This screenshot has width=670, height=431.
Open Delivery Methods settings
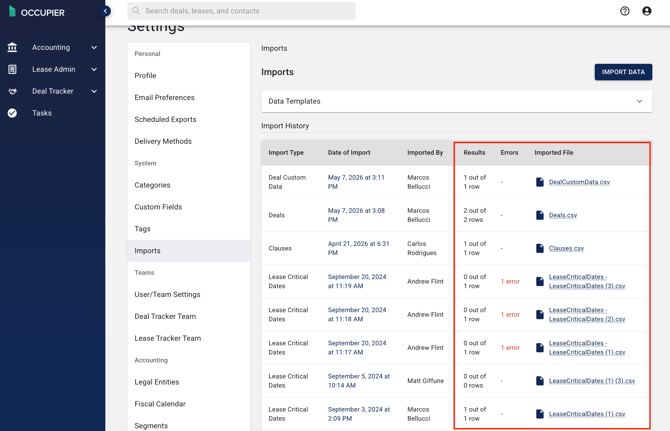[163, 141]
